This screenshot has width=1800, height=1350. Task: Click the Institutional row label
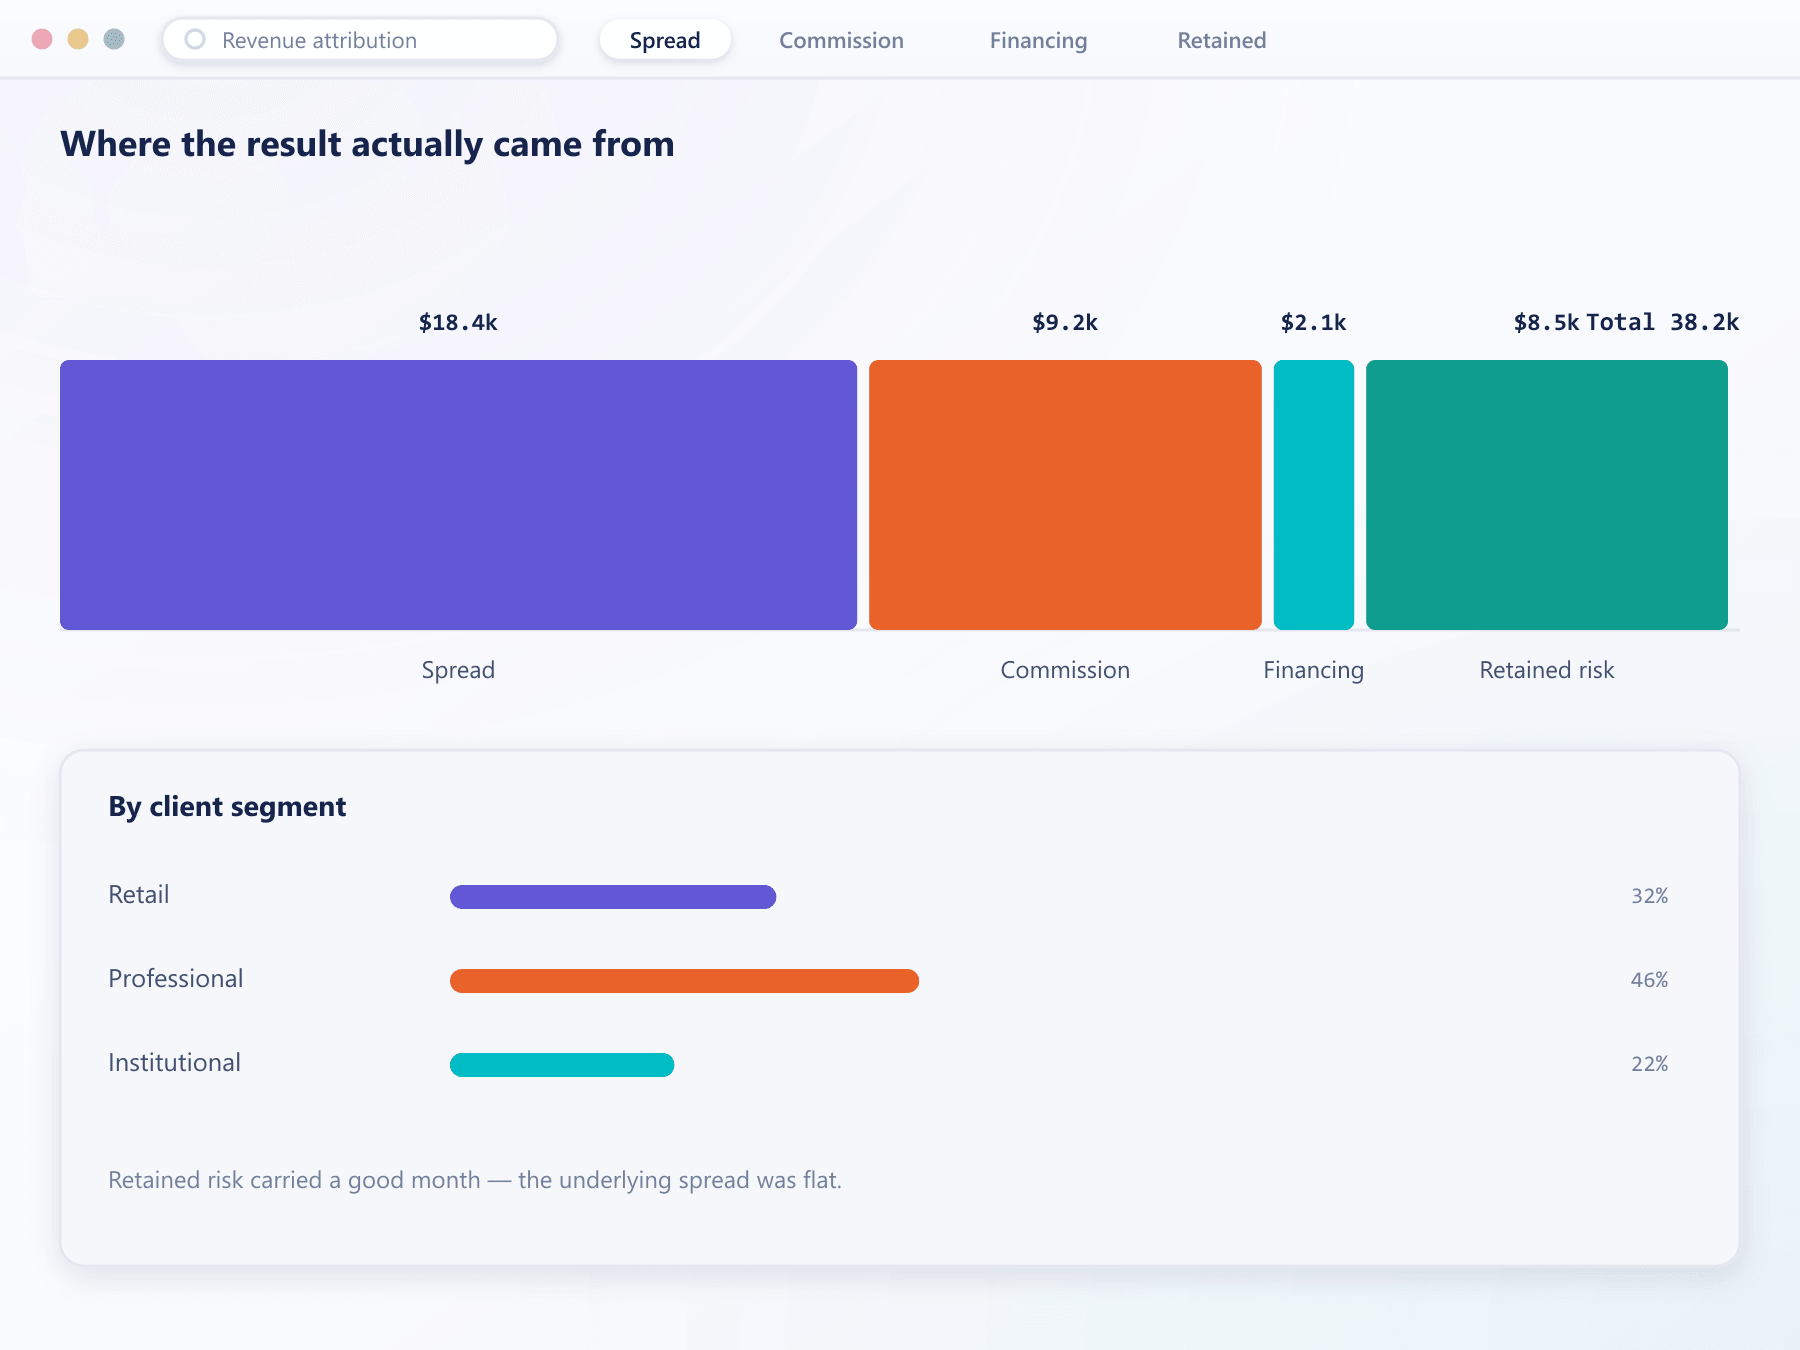point(175,1063)
